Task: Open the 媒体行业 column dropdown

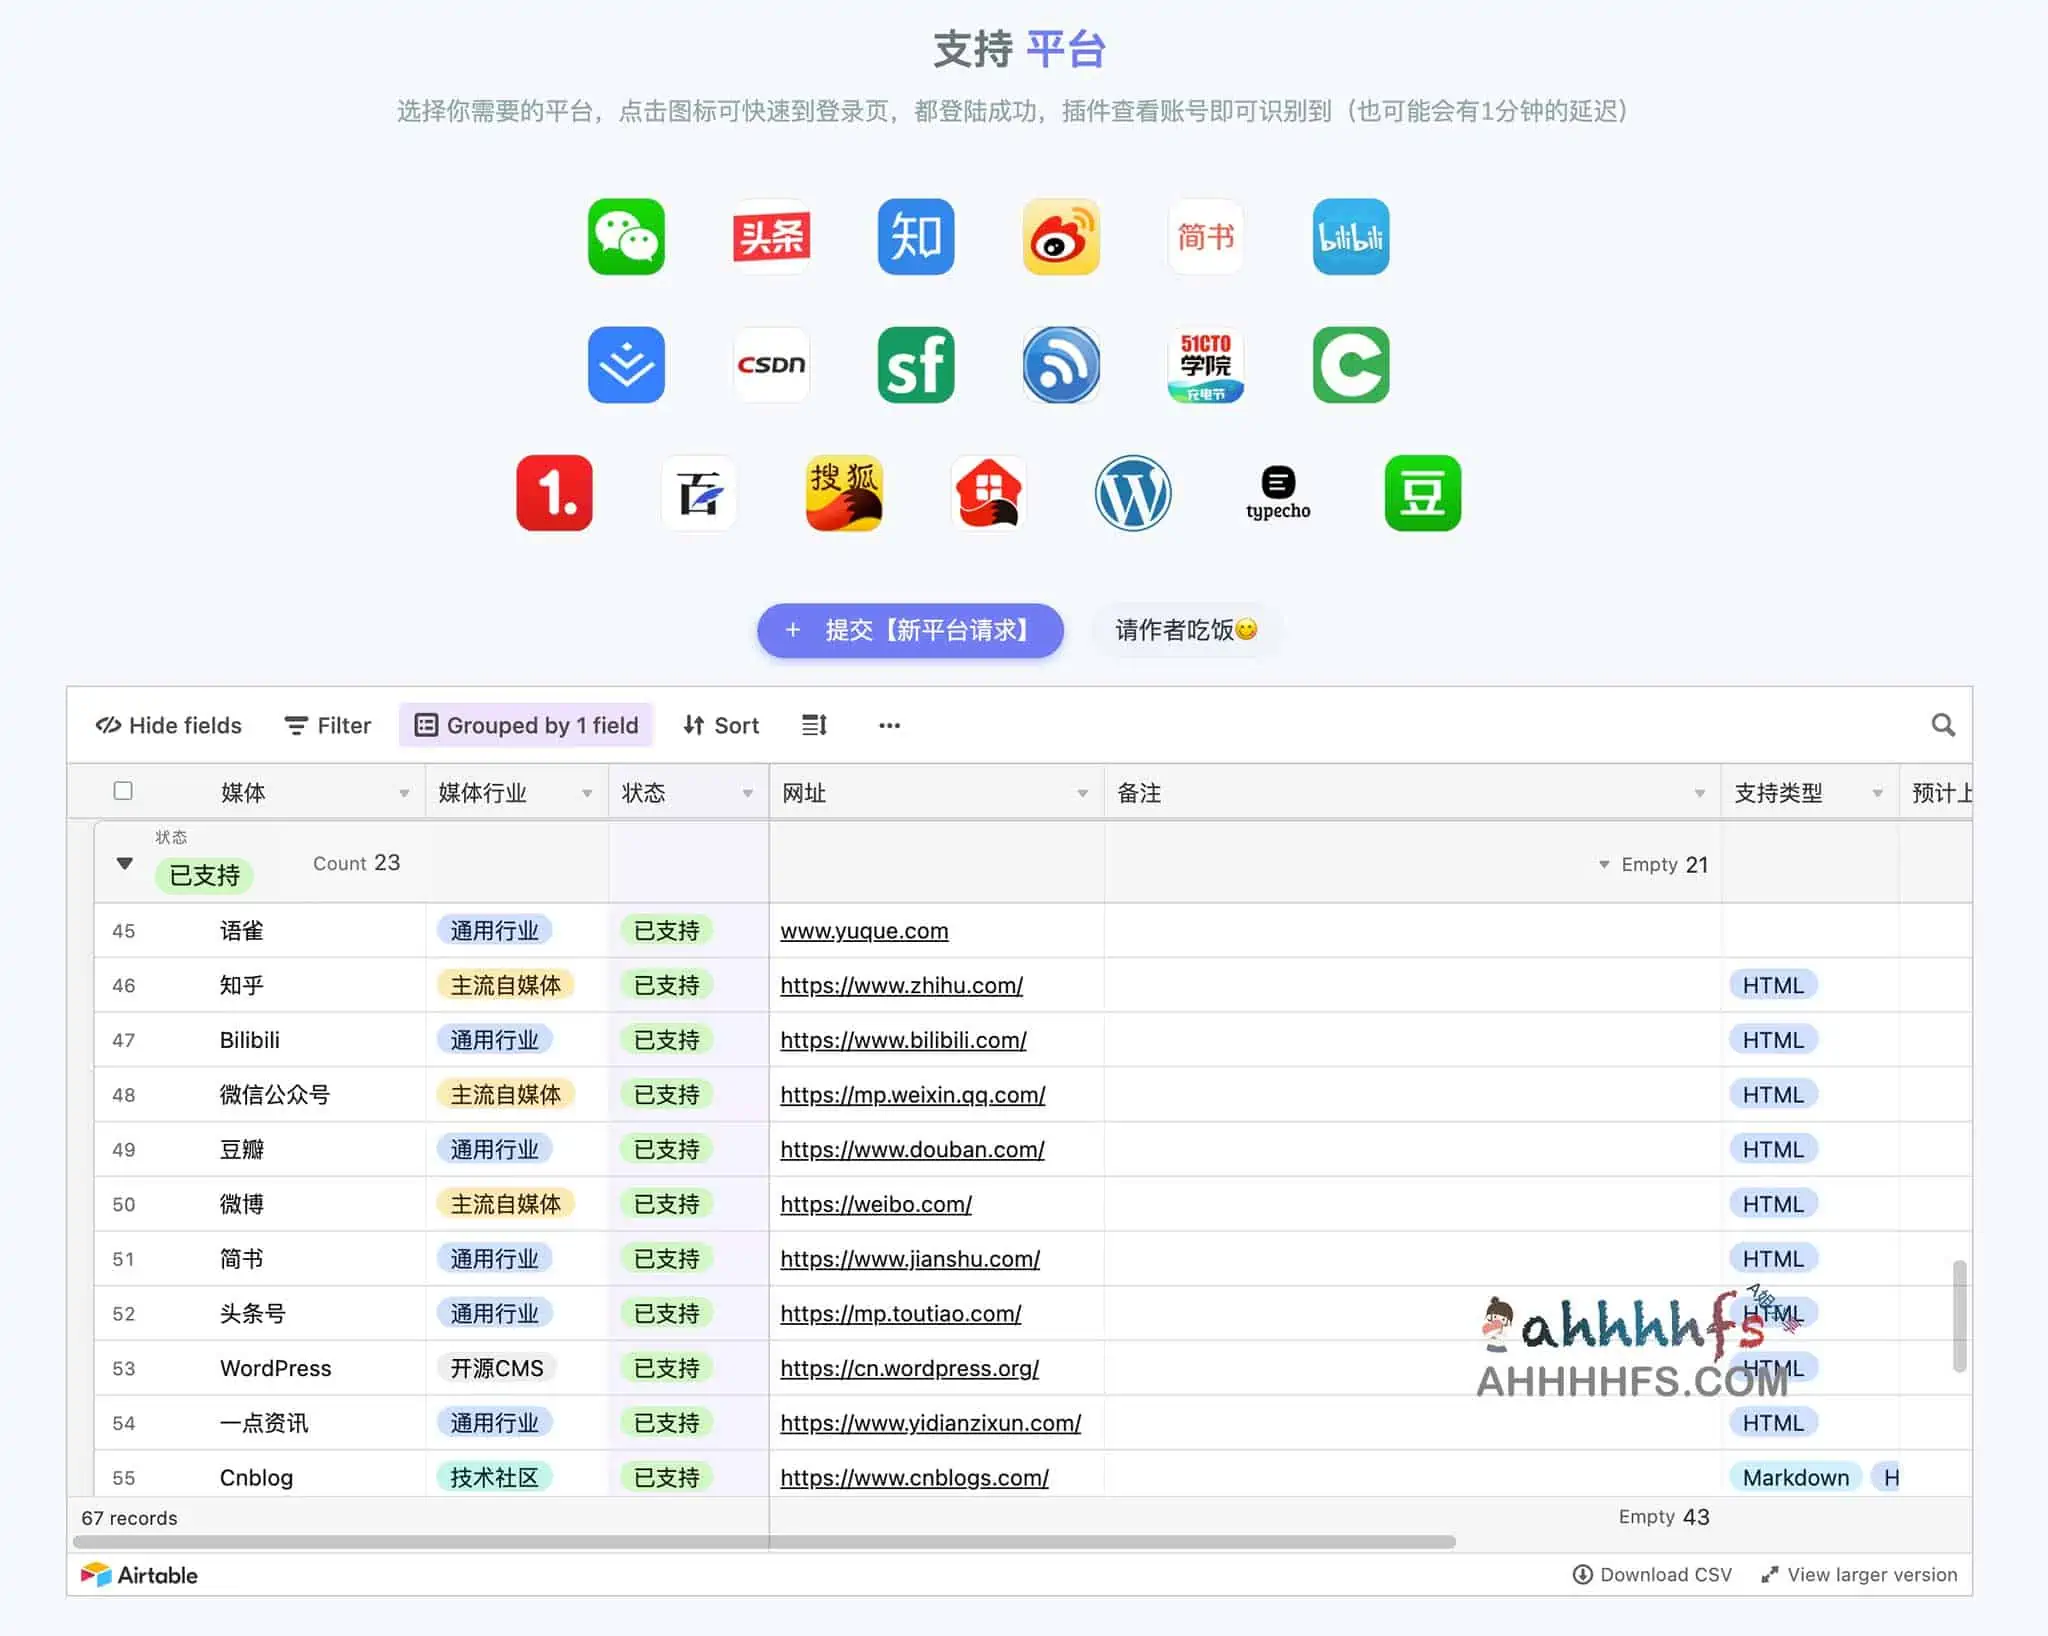Action: tap(587, 793)
